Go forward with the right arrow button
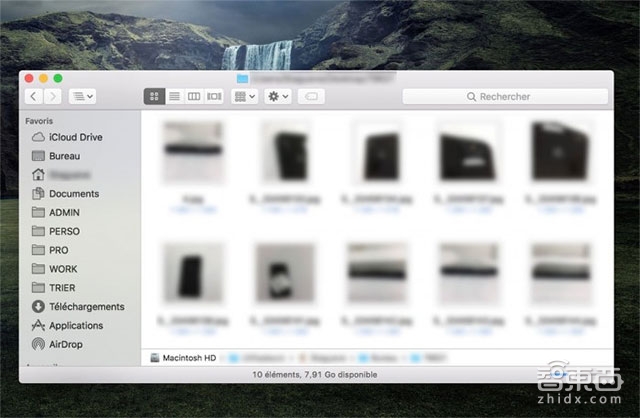The width and height of the screenshot is (640, 418). (x=53, y=97)
